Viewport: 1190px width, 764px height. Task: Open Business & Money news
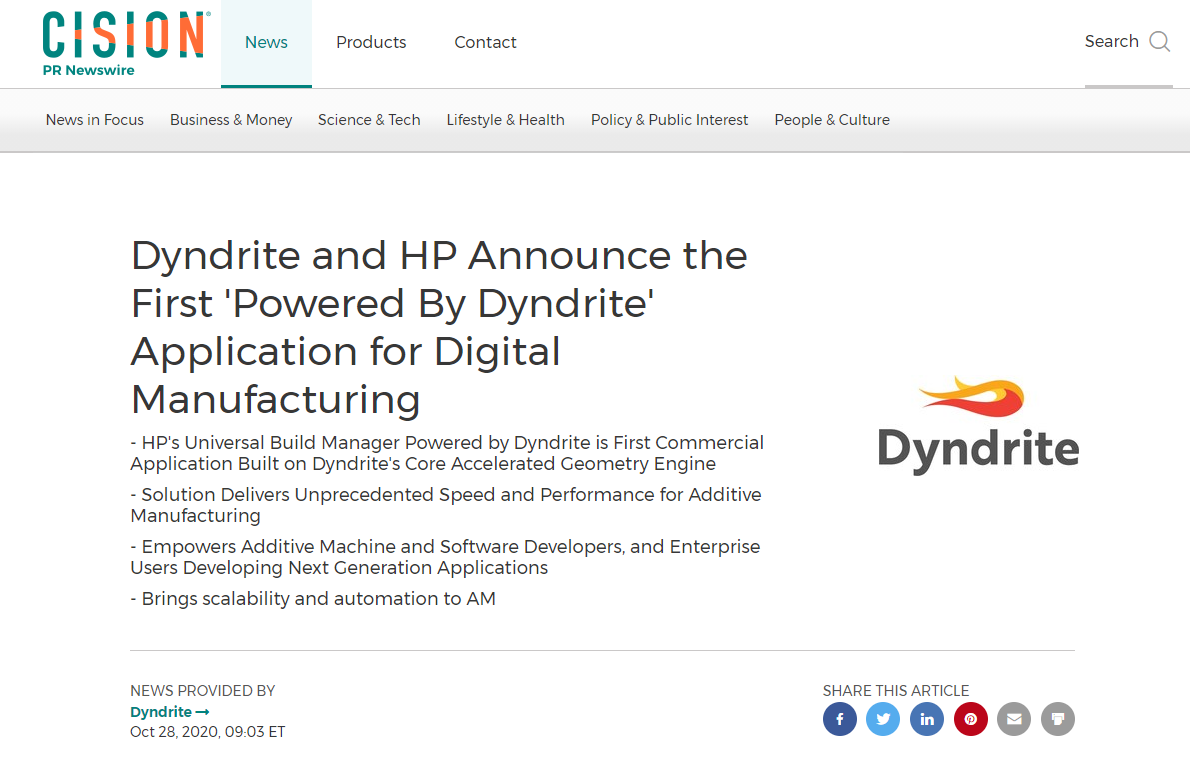tap(231, 119)
